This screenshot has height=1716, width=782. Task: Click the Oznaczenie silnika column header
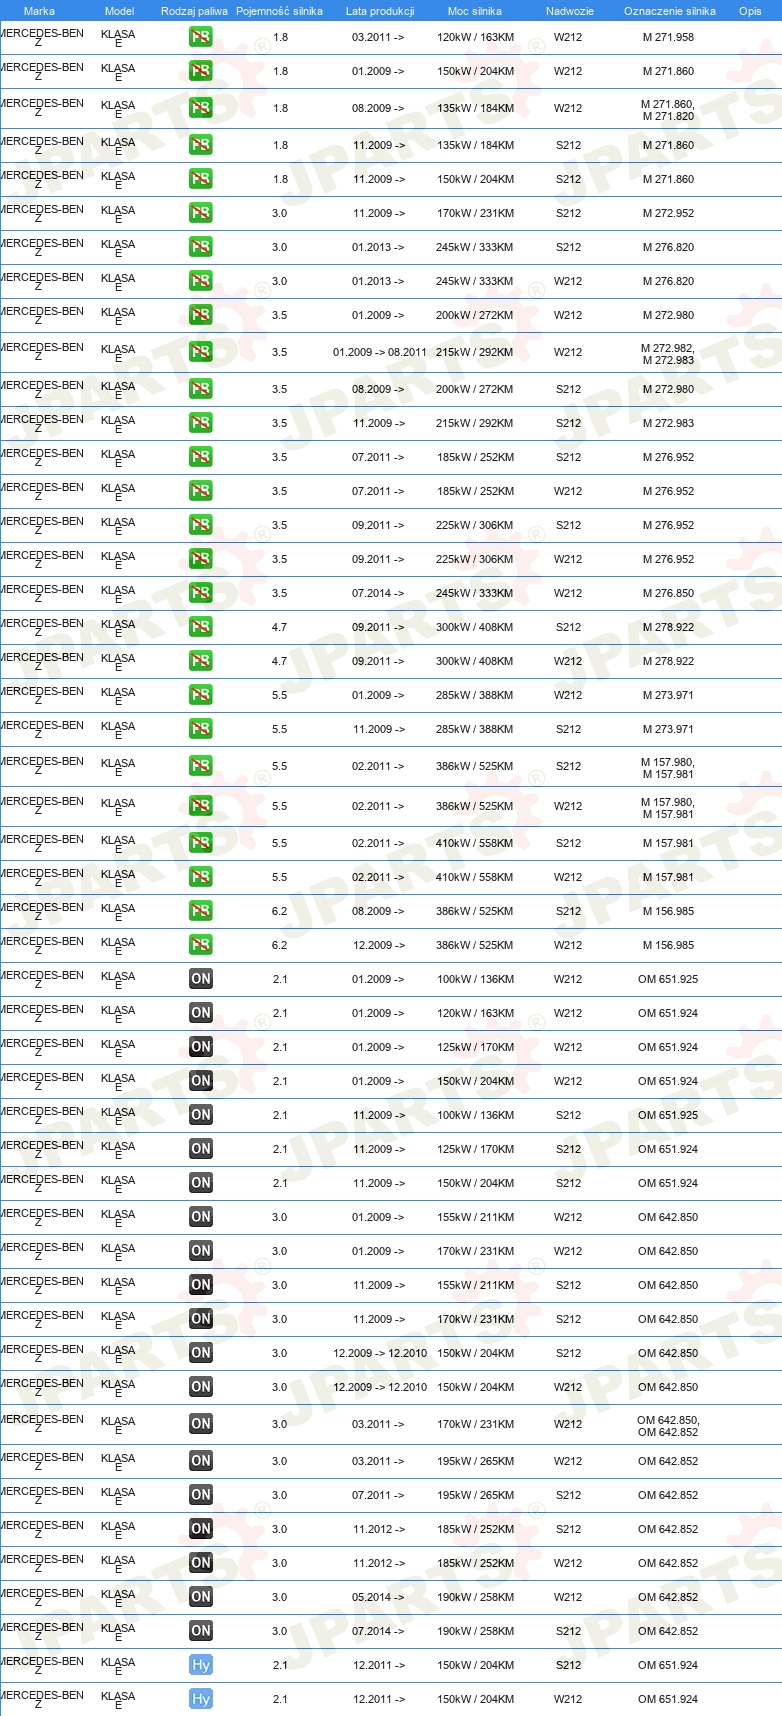[x=670, y=11]
